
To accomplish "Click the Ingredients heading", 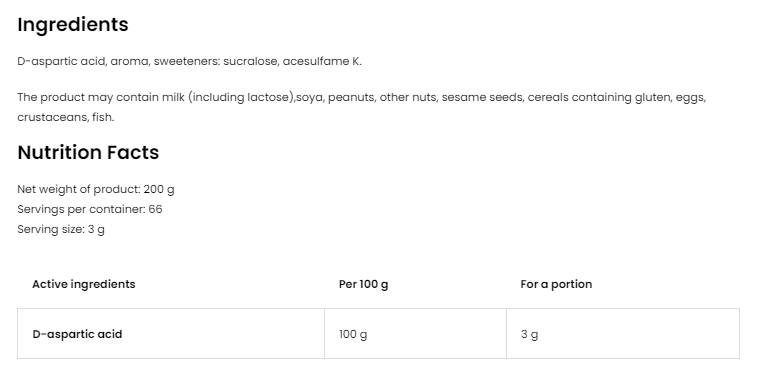I will pos(73,25).
